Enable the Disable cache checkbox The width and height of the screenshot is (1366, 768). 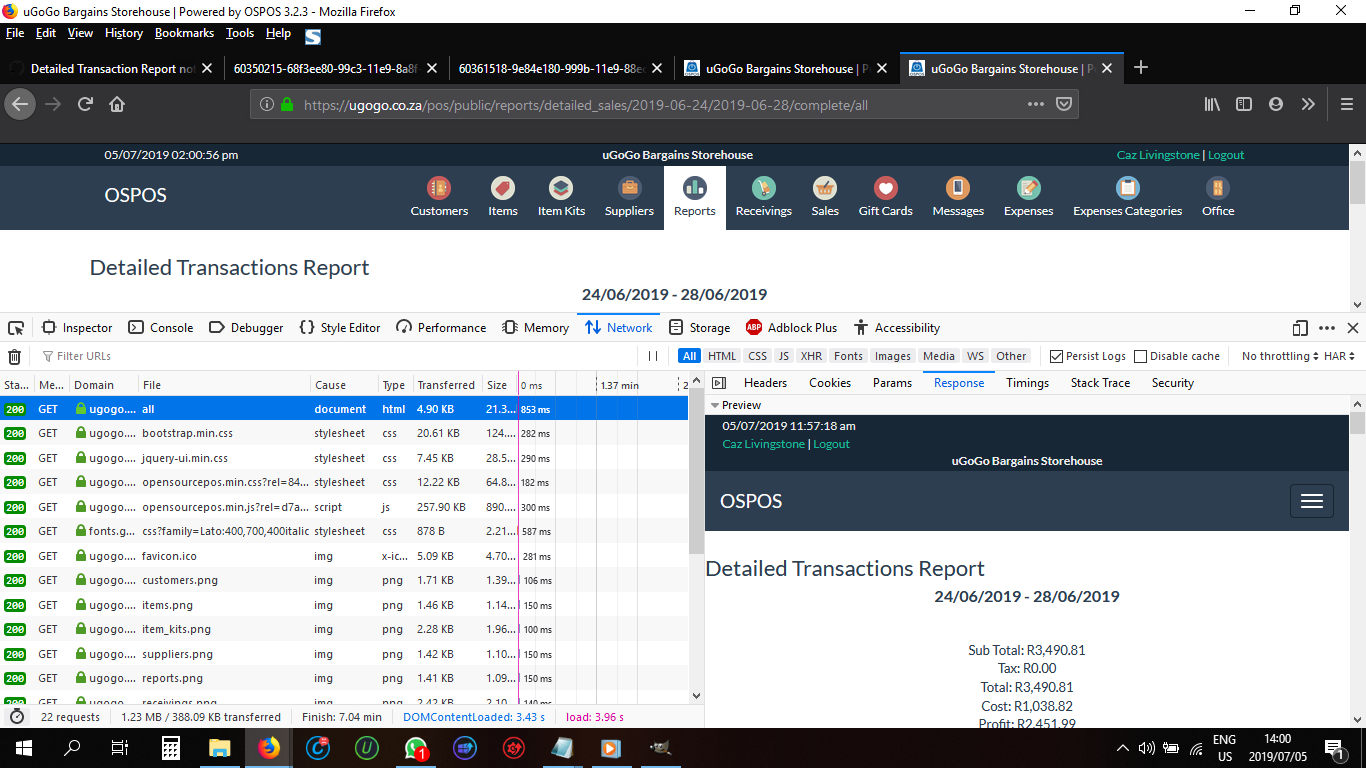pos(1139,356)
